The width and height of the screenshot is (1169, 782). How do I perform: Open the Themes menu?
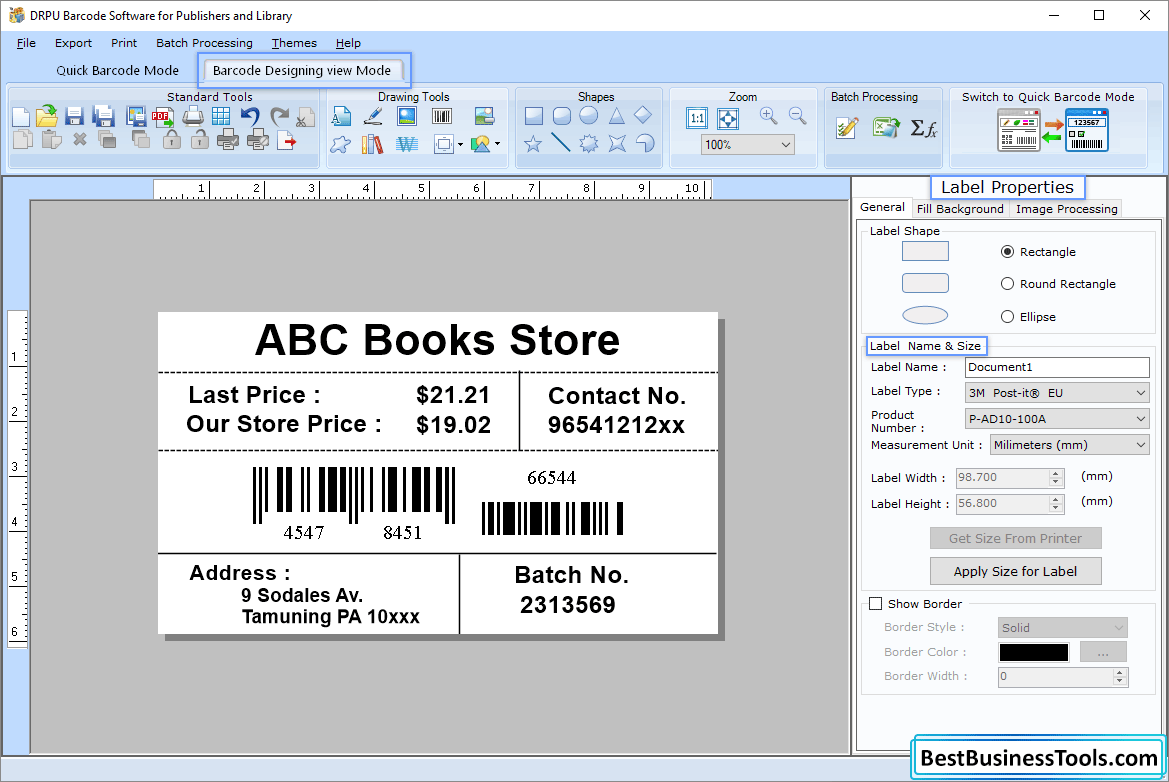pyautogui.click(x=294, y=43)
